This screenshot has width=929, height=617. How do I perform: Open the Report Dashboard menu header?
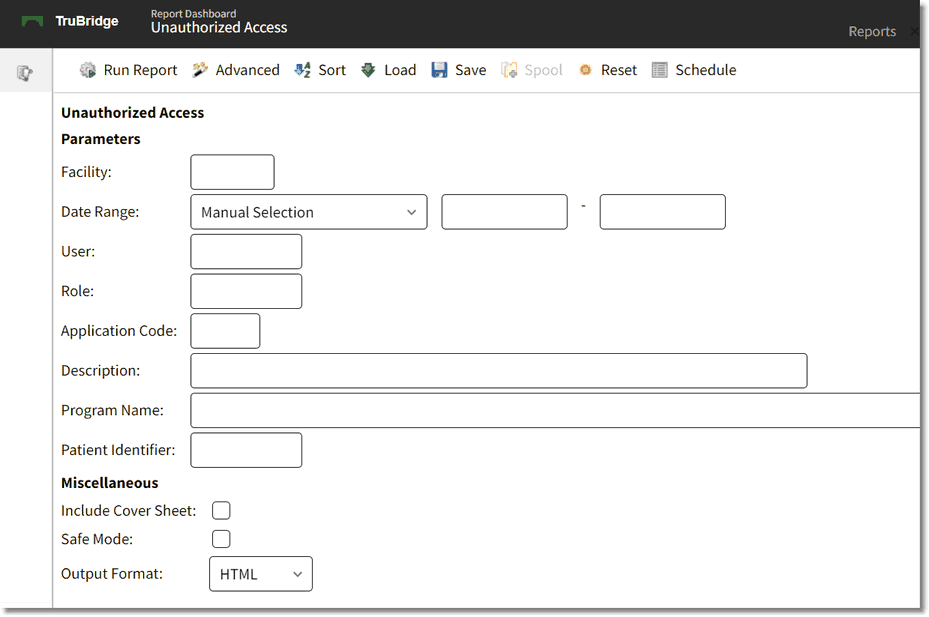[x=193, y=14]
